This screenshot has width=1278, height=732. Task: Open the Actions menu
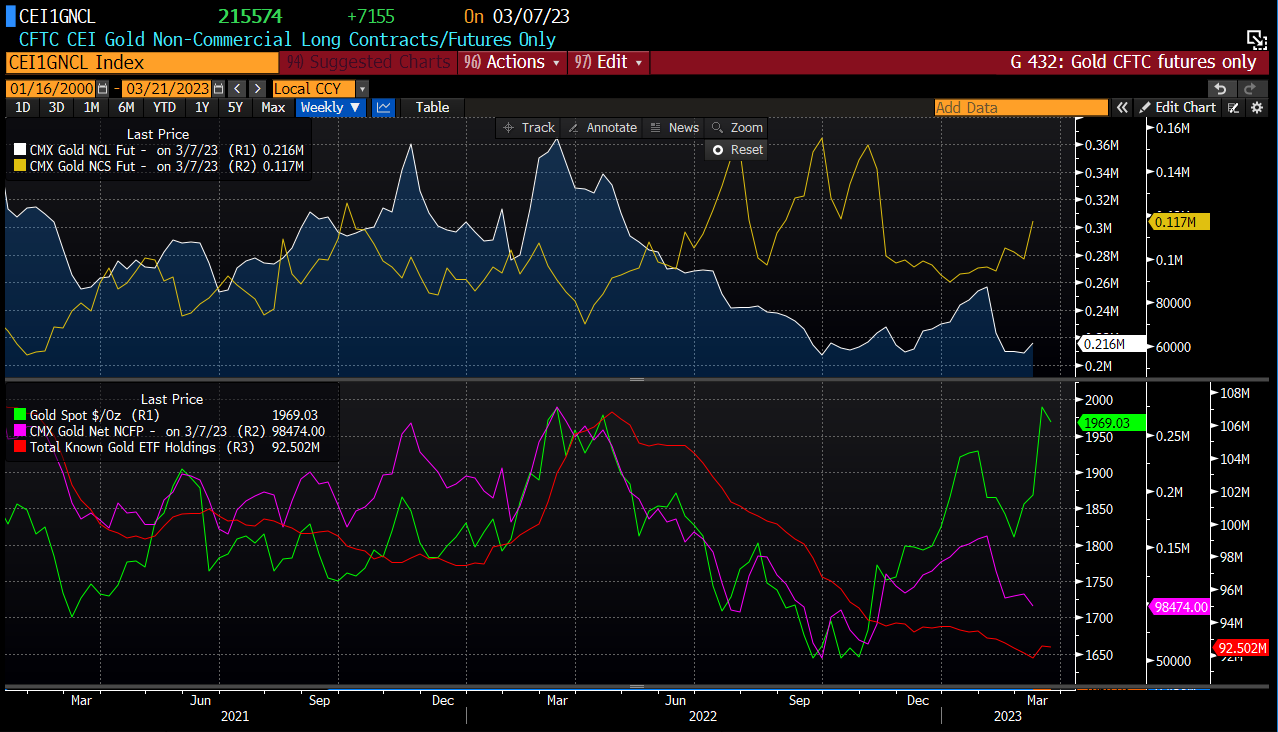coord(512,62)
